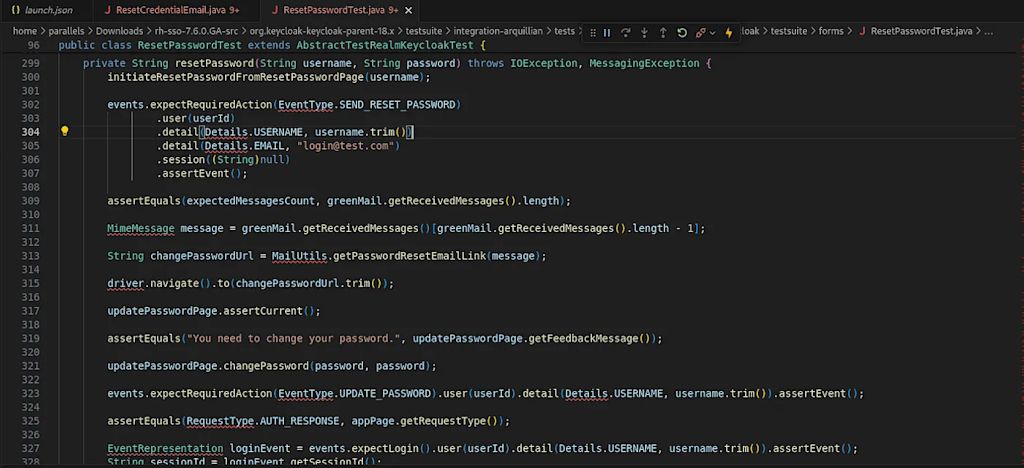Click 'changePassword' method on line 321
The width and height of the screenshot is (1024, 468).
[266, 366]
